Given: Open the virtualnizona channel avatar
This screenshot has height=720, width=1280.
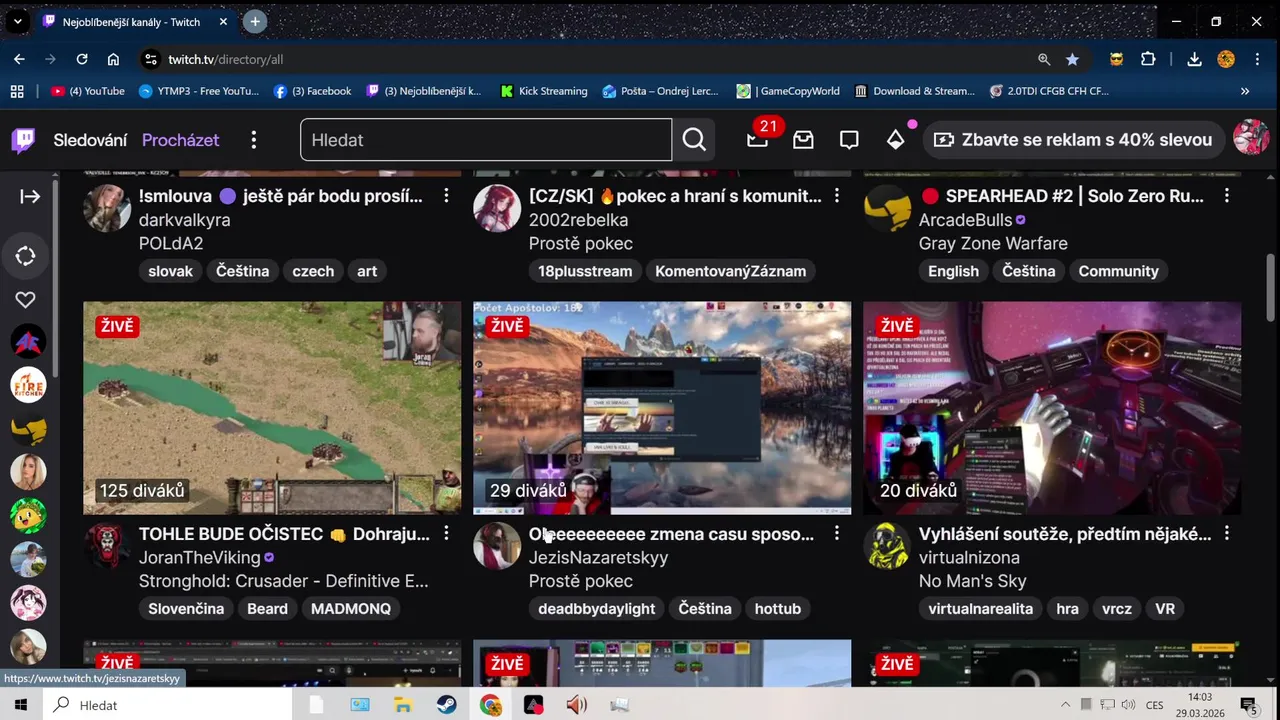Looking at the screenshot, I should coord(887,546).
